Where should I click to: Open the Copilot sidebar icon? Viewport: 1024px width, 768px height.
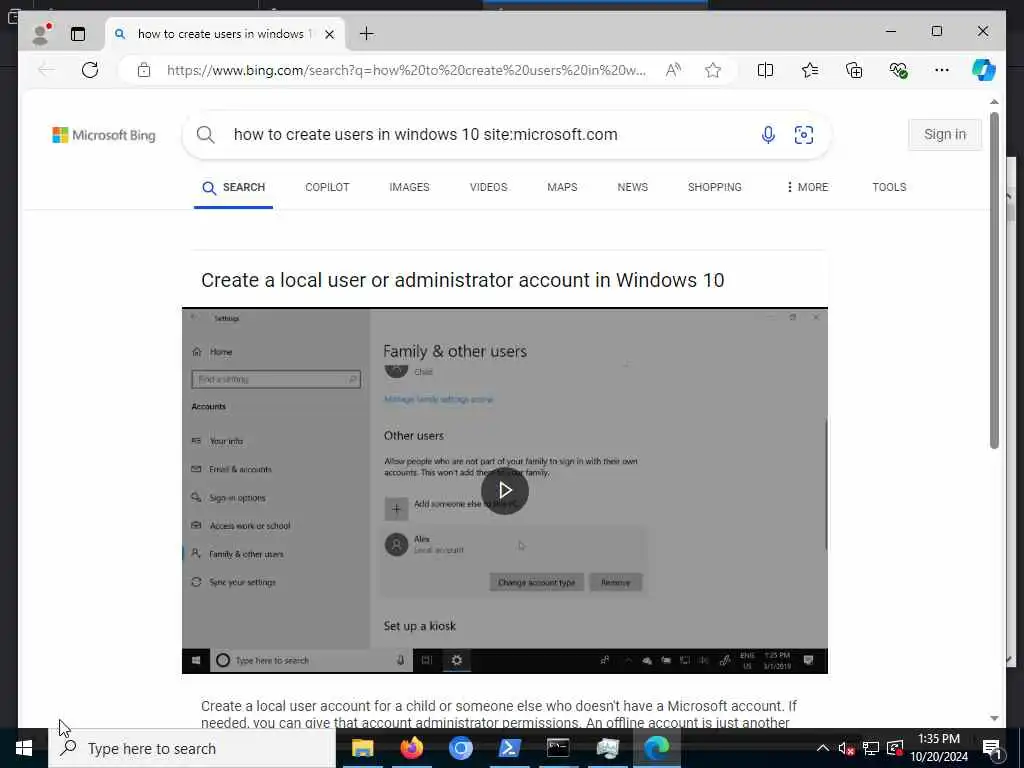point(984,70)
